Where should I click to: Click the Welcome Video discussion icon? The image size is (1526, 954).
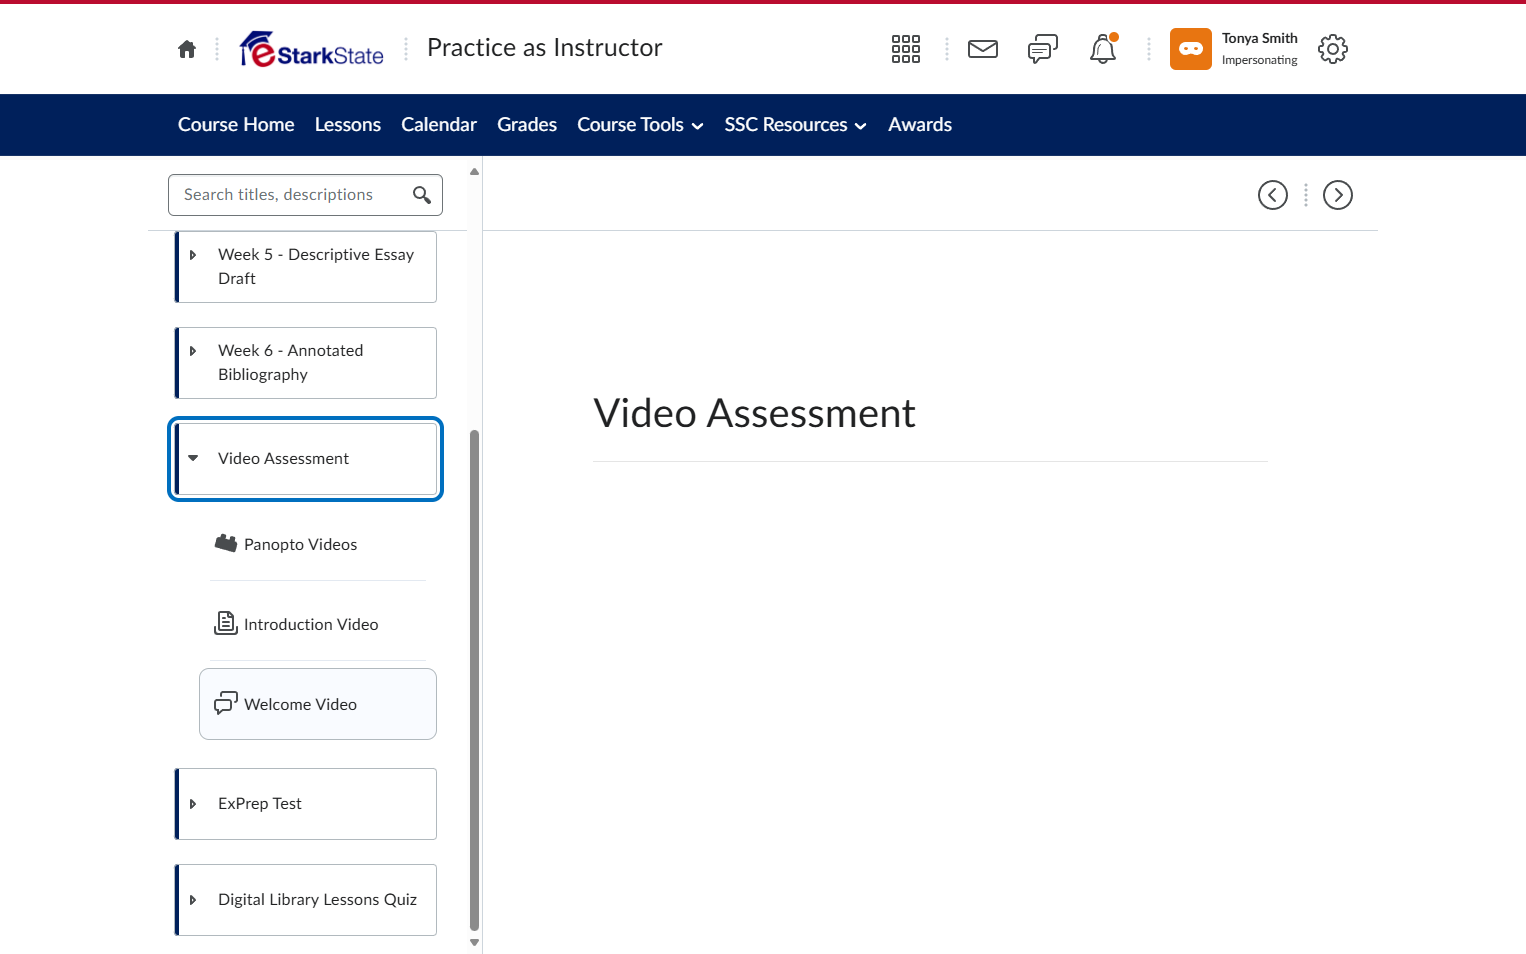click(x=226, y=703)
